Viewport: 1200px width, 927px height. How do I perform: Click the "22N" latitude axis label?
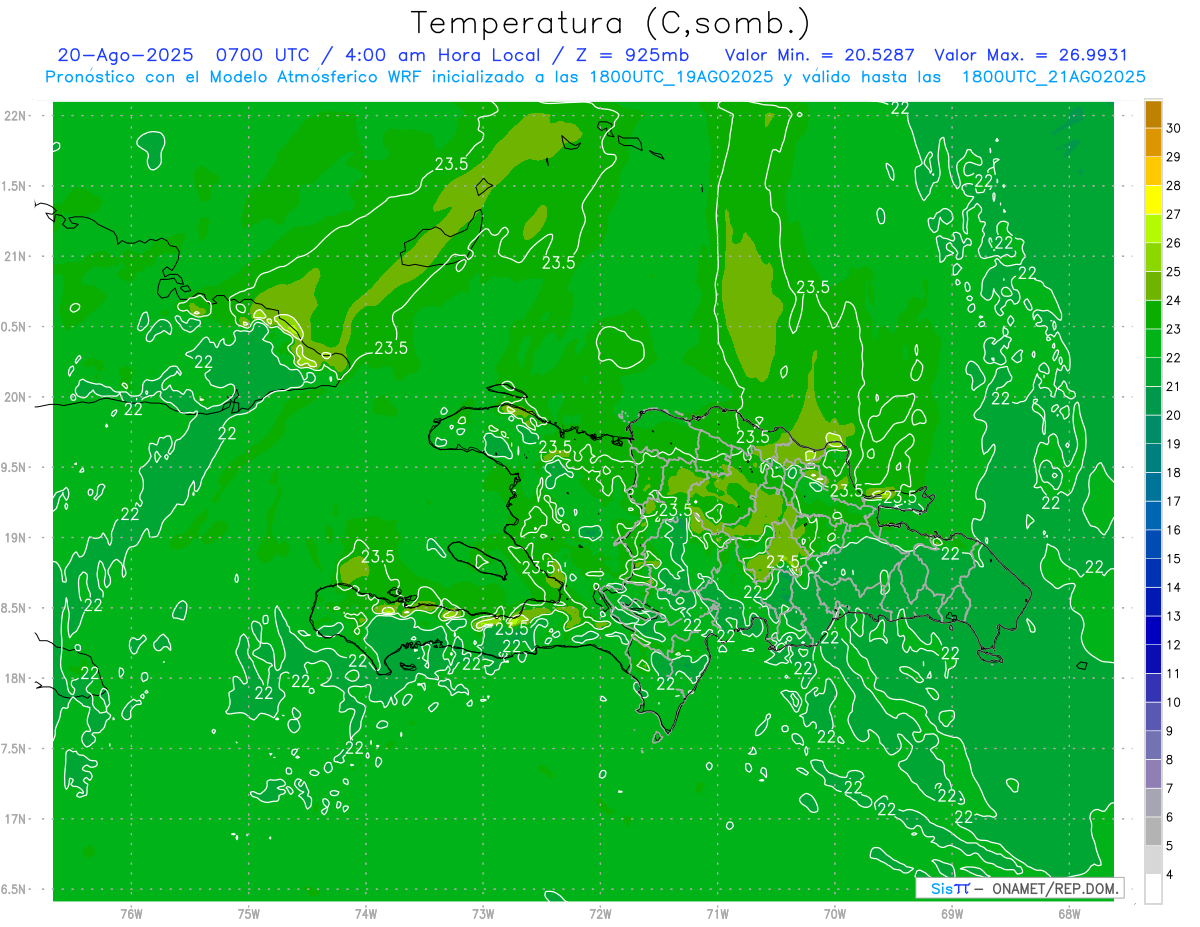click(15, 116)
